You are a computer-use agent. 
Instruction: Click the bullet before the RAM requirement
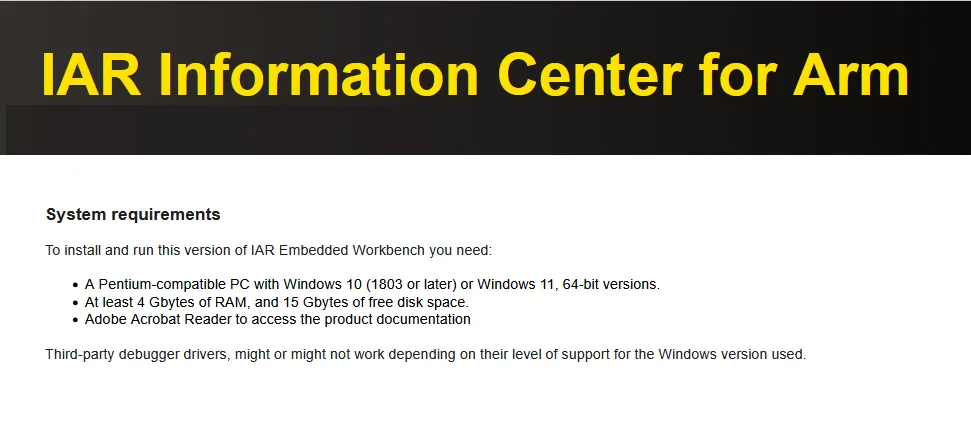[x=75, y=302]
